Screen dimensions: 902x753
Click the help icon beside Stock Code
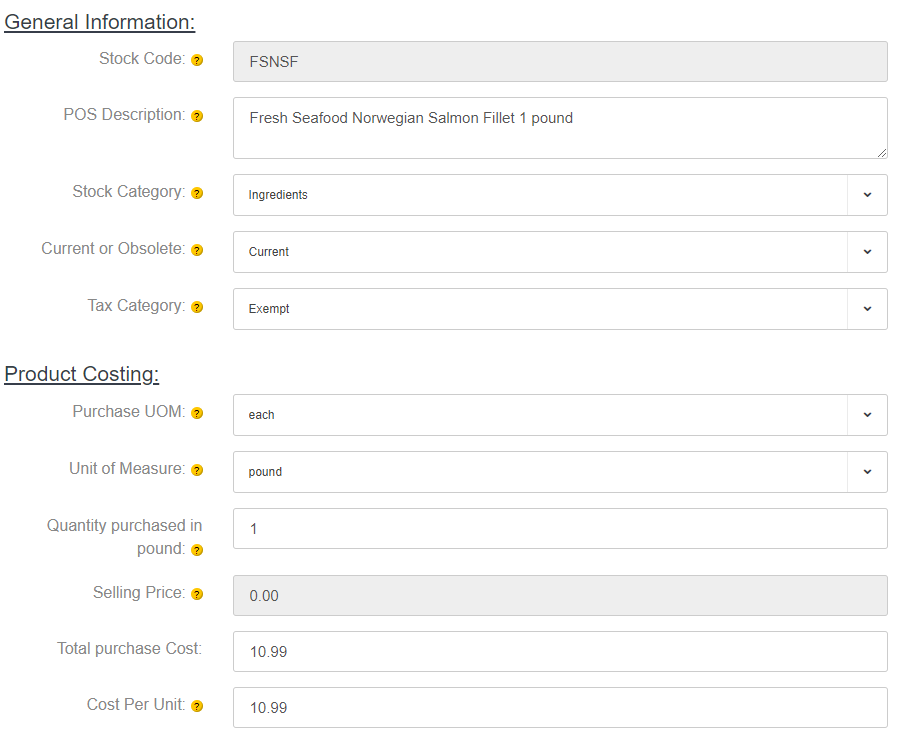click(197, 60)
